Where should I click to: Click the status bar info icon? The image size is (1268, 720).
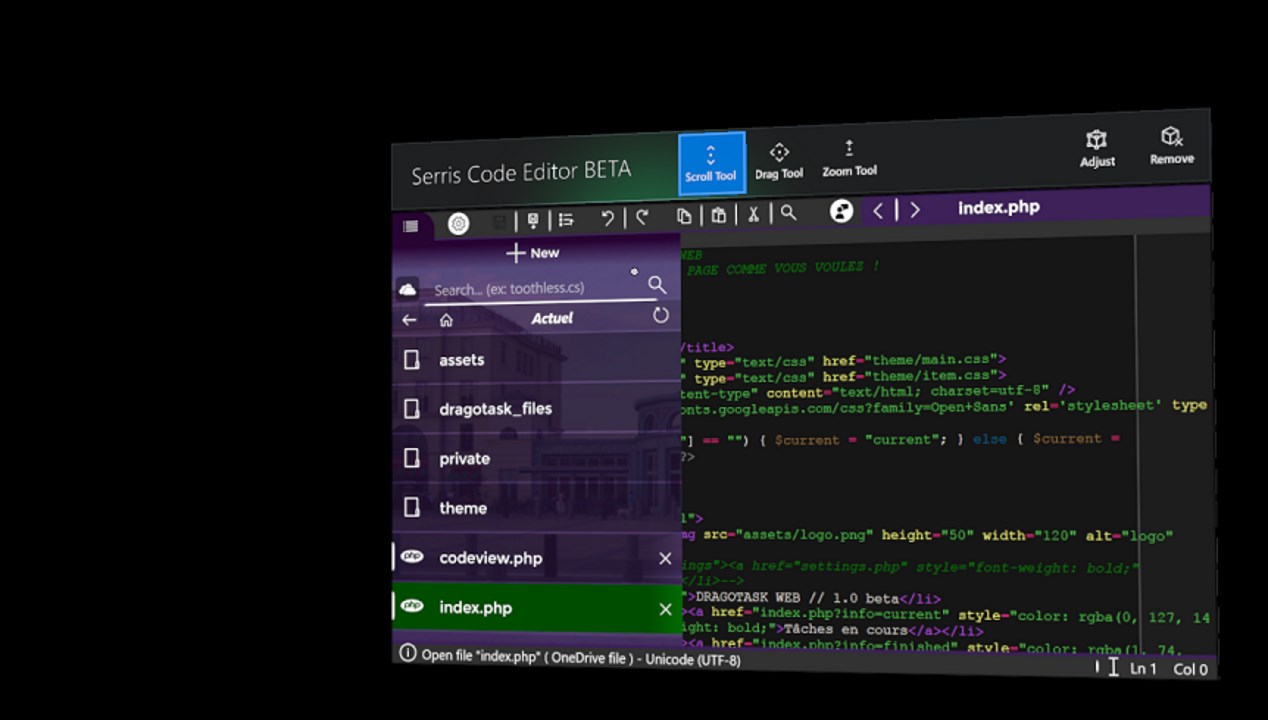[x=407, y=653]
